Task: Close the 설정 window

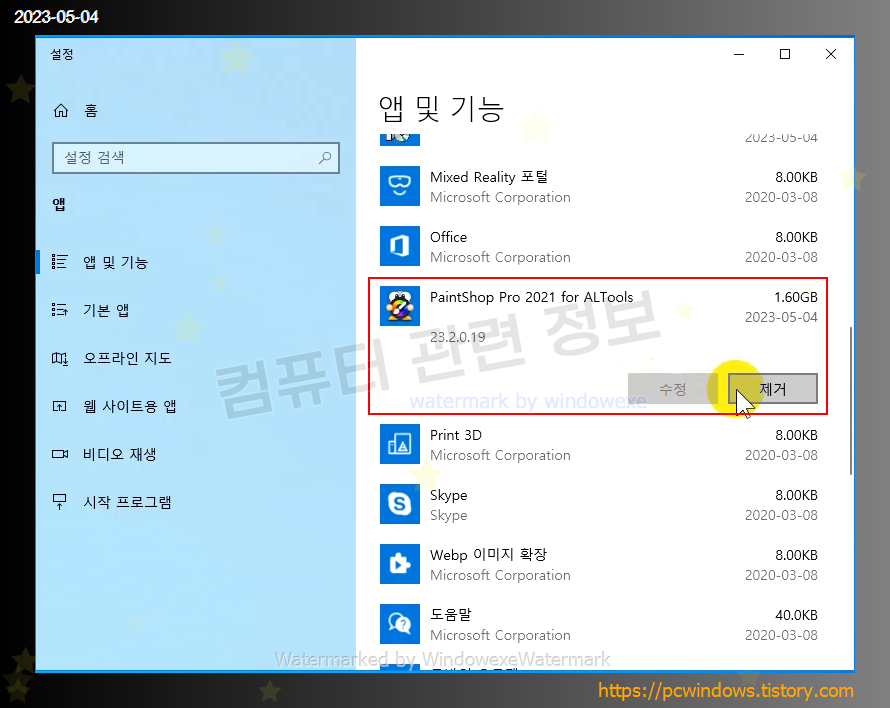Action: 831,54
